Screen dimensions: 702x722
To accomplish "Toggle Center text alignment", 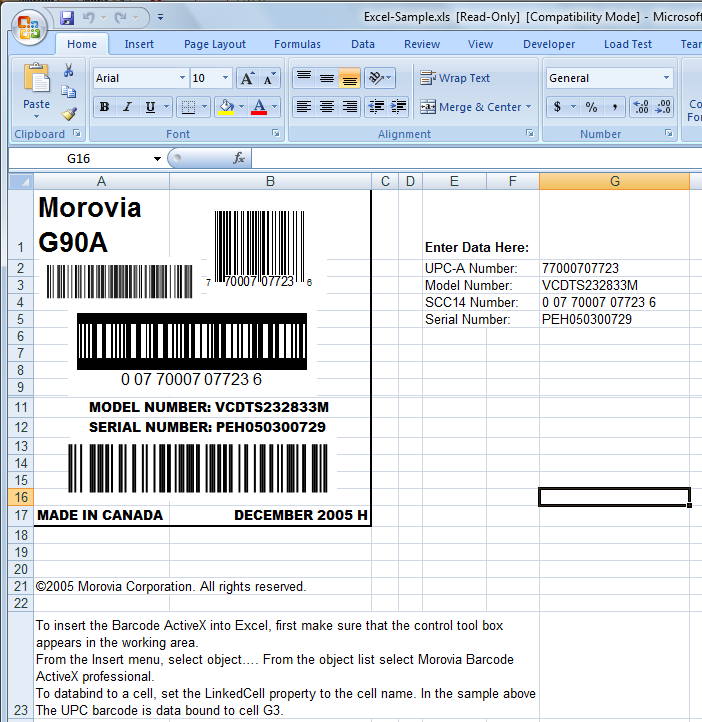I will (327, 107).
